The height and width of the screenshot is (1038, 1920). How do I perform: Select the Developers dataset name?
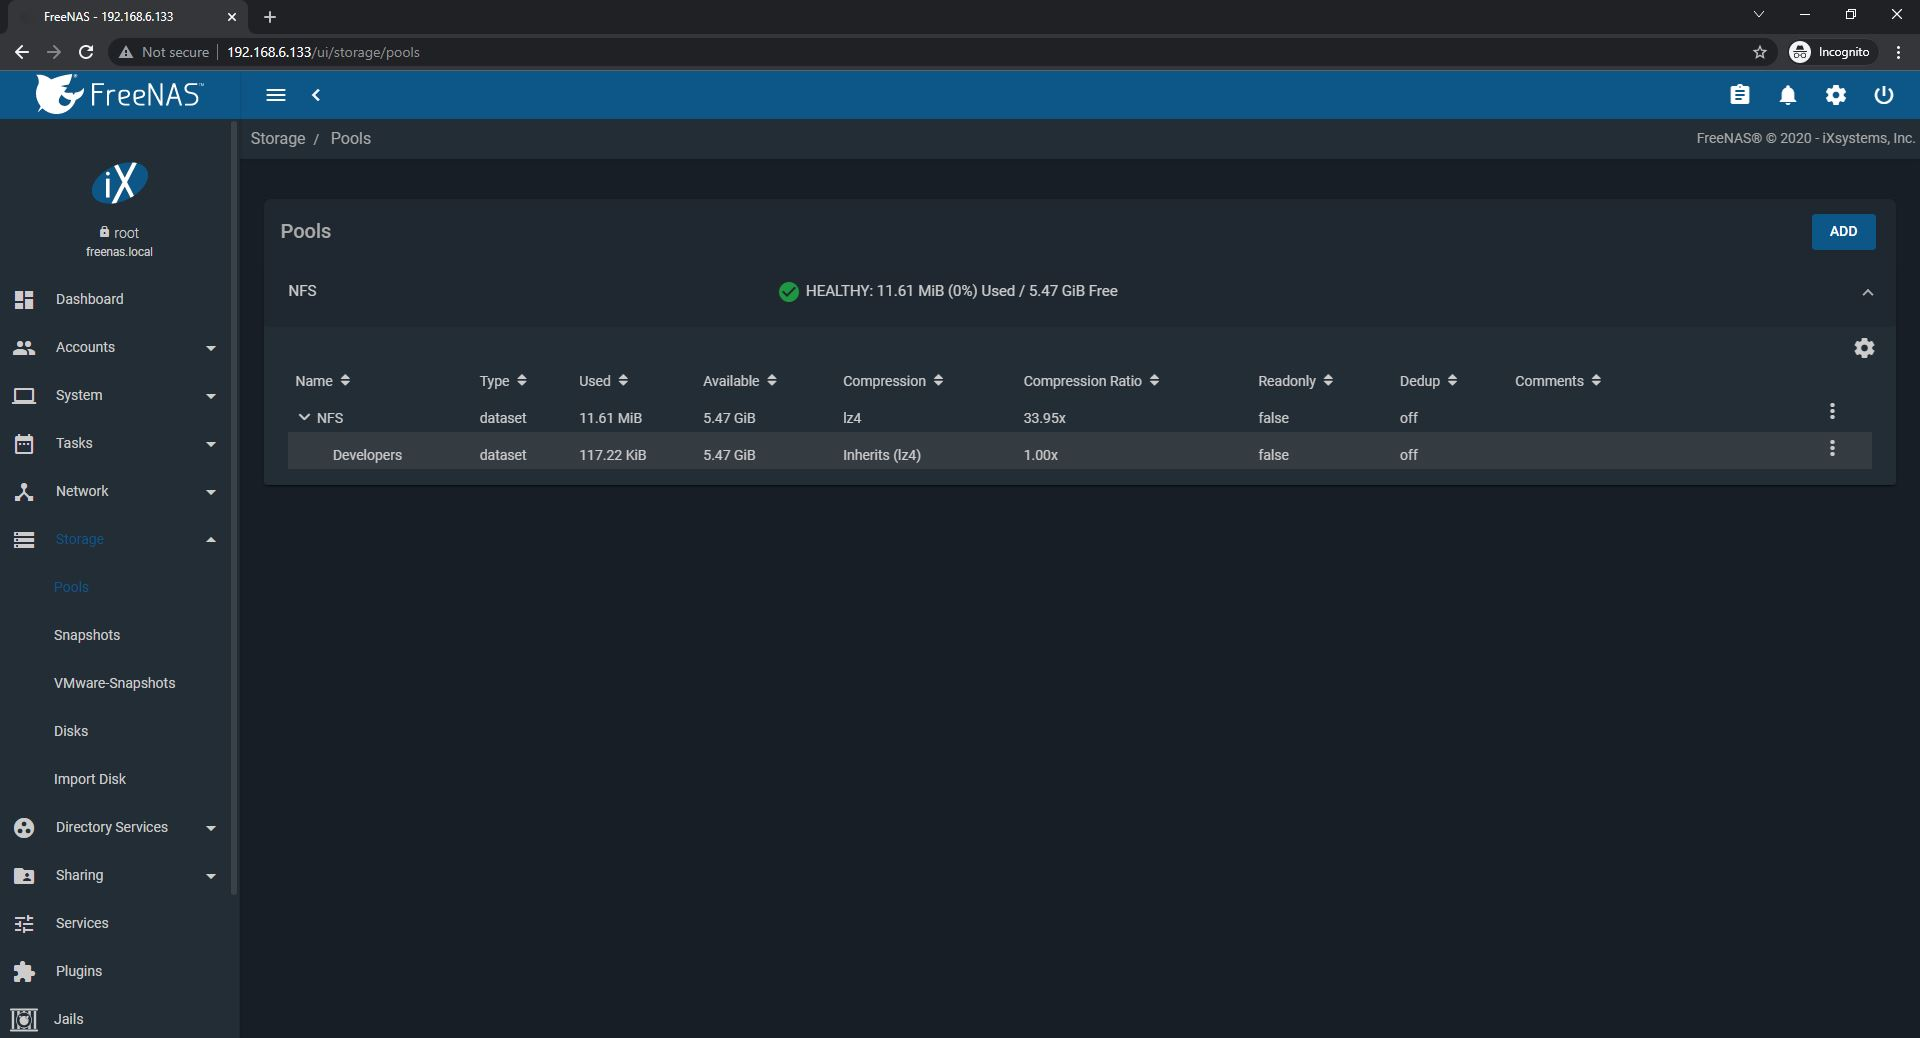coord(367,455)
